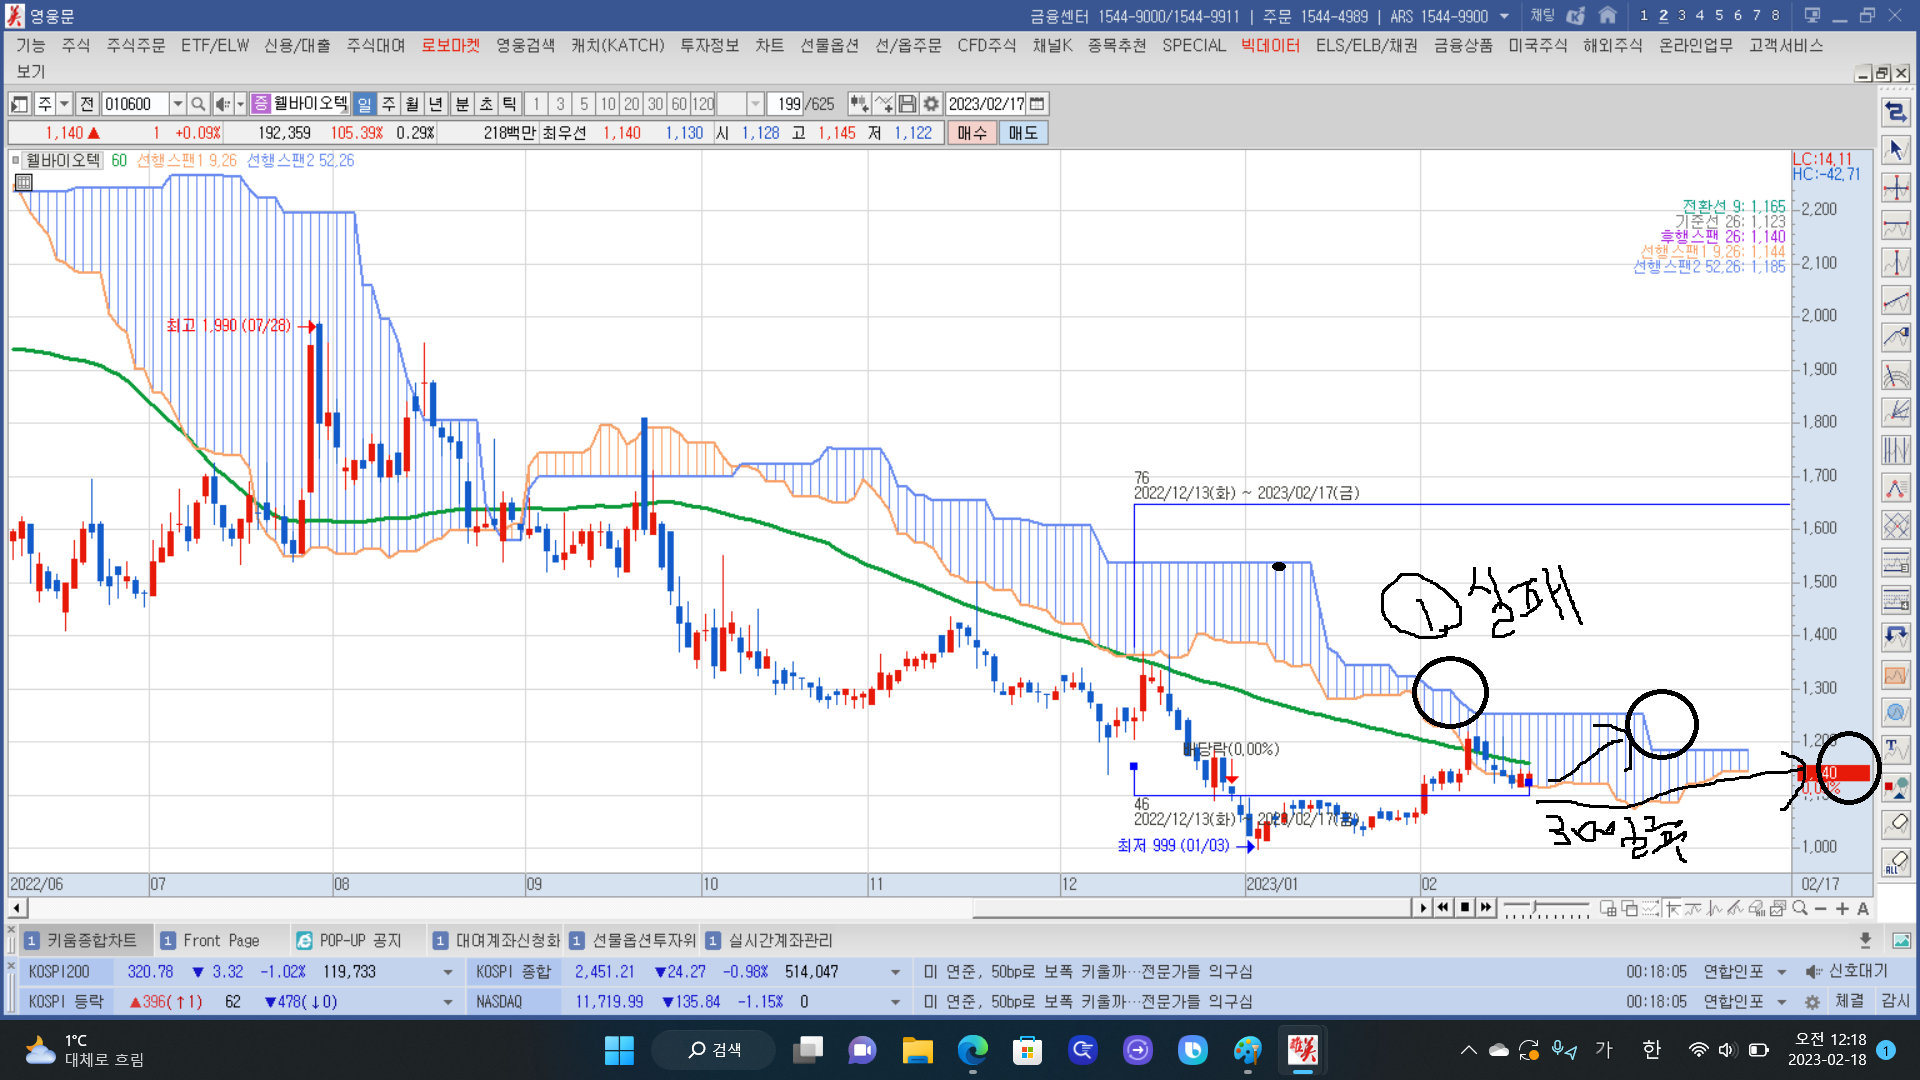This screenshot has height=1080, width=1920.
Task: Click the eraser tool in right toolbar
Action: coord(1895,824)
